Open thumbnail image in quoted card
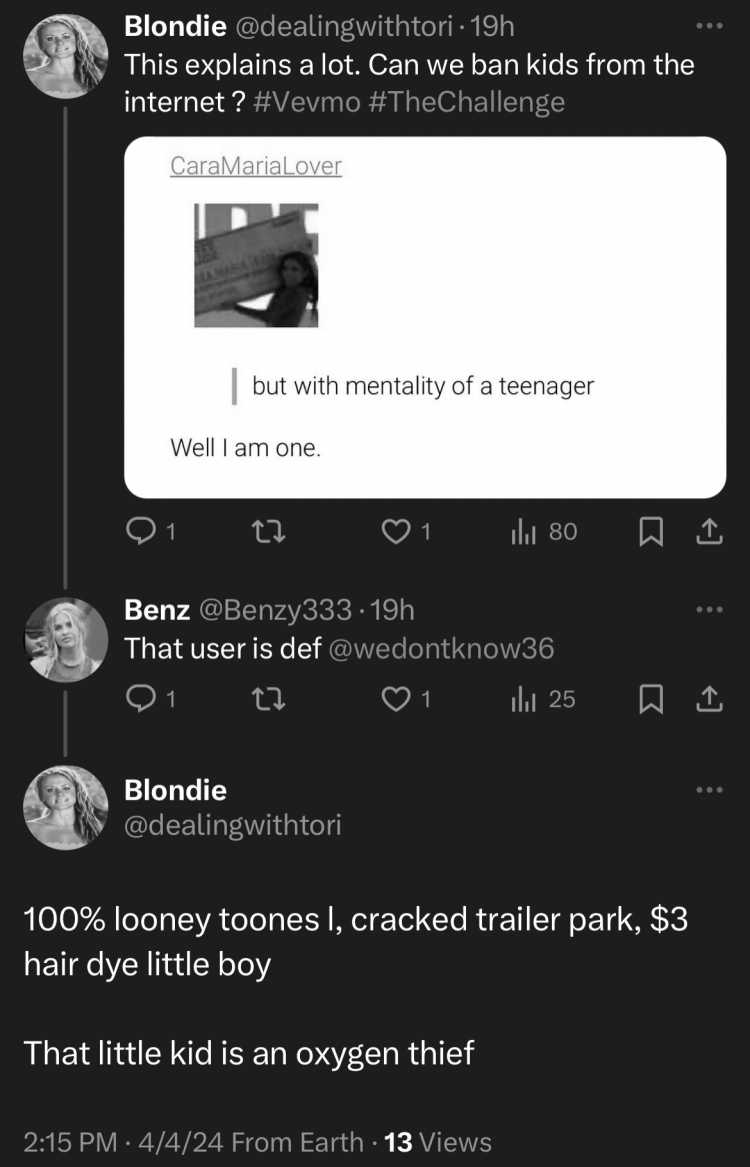 (x=256, y=265)
